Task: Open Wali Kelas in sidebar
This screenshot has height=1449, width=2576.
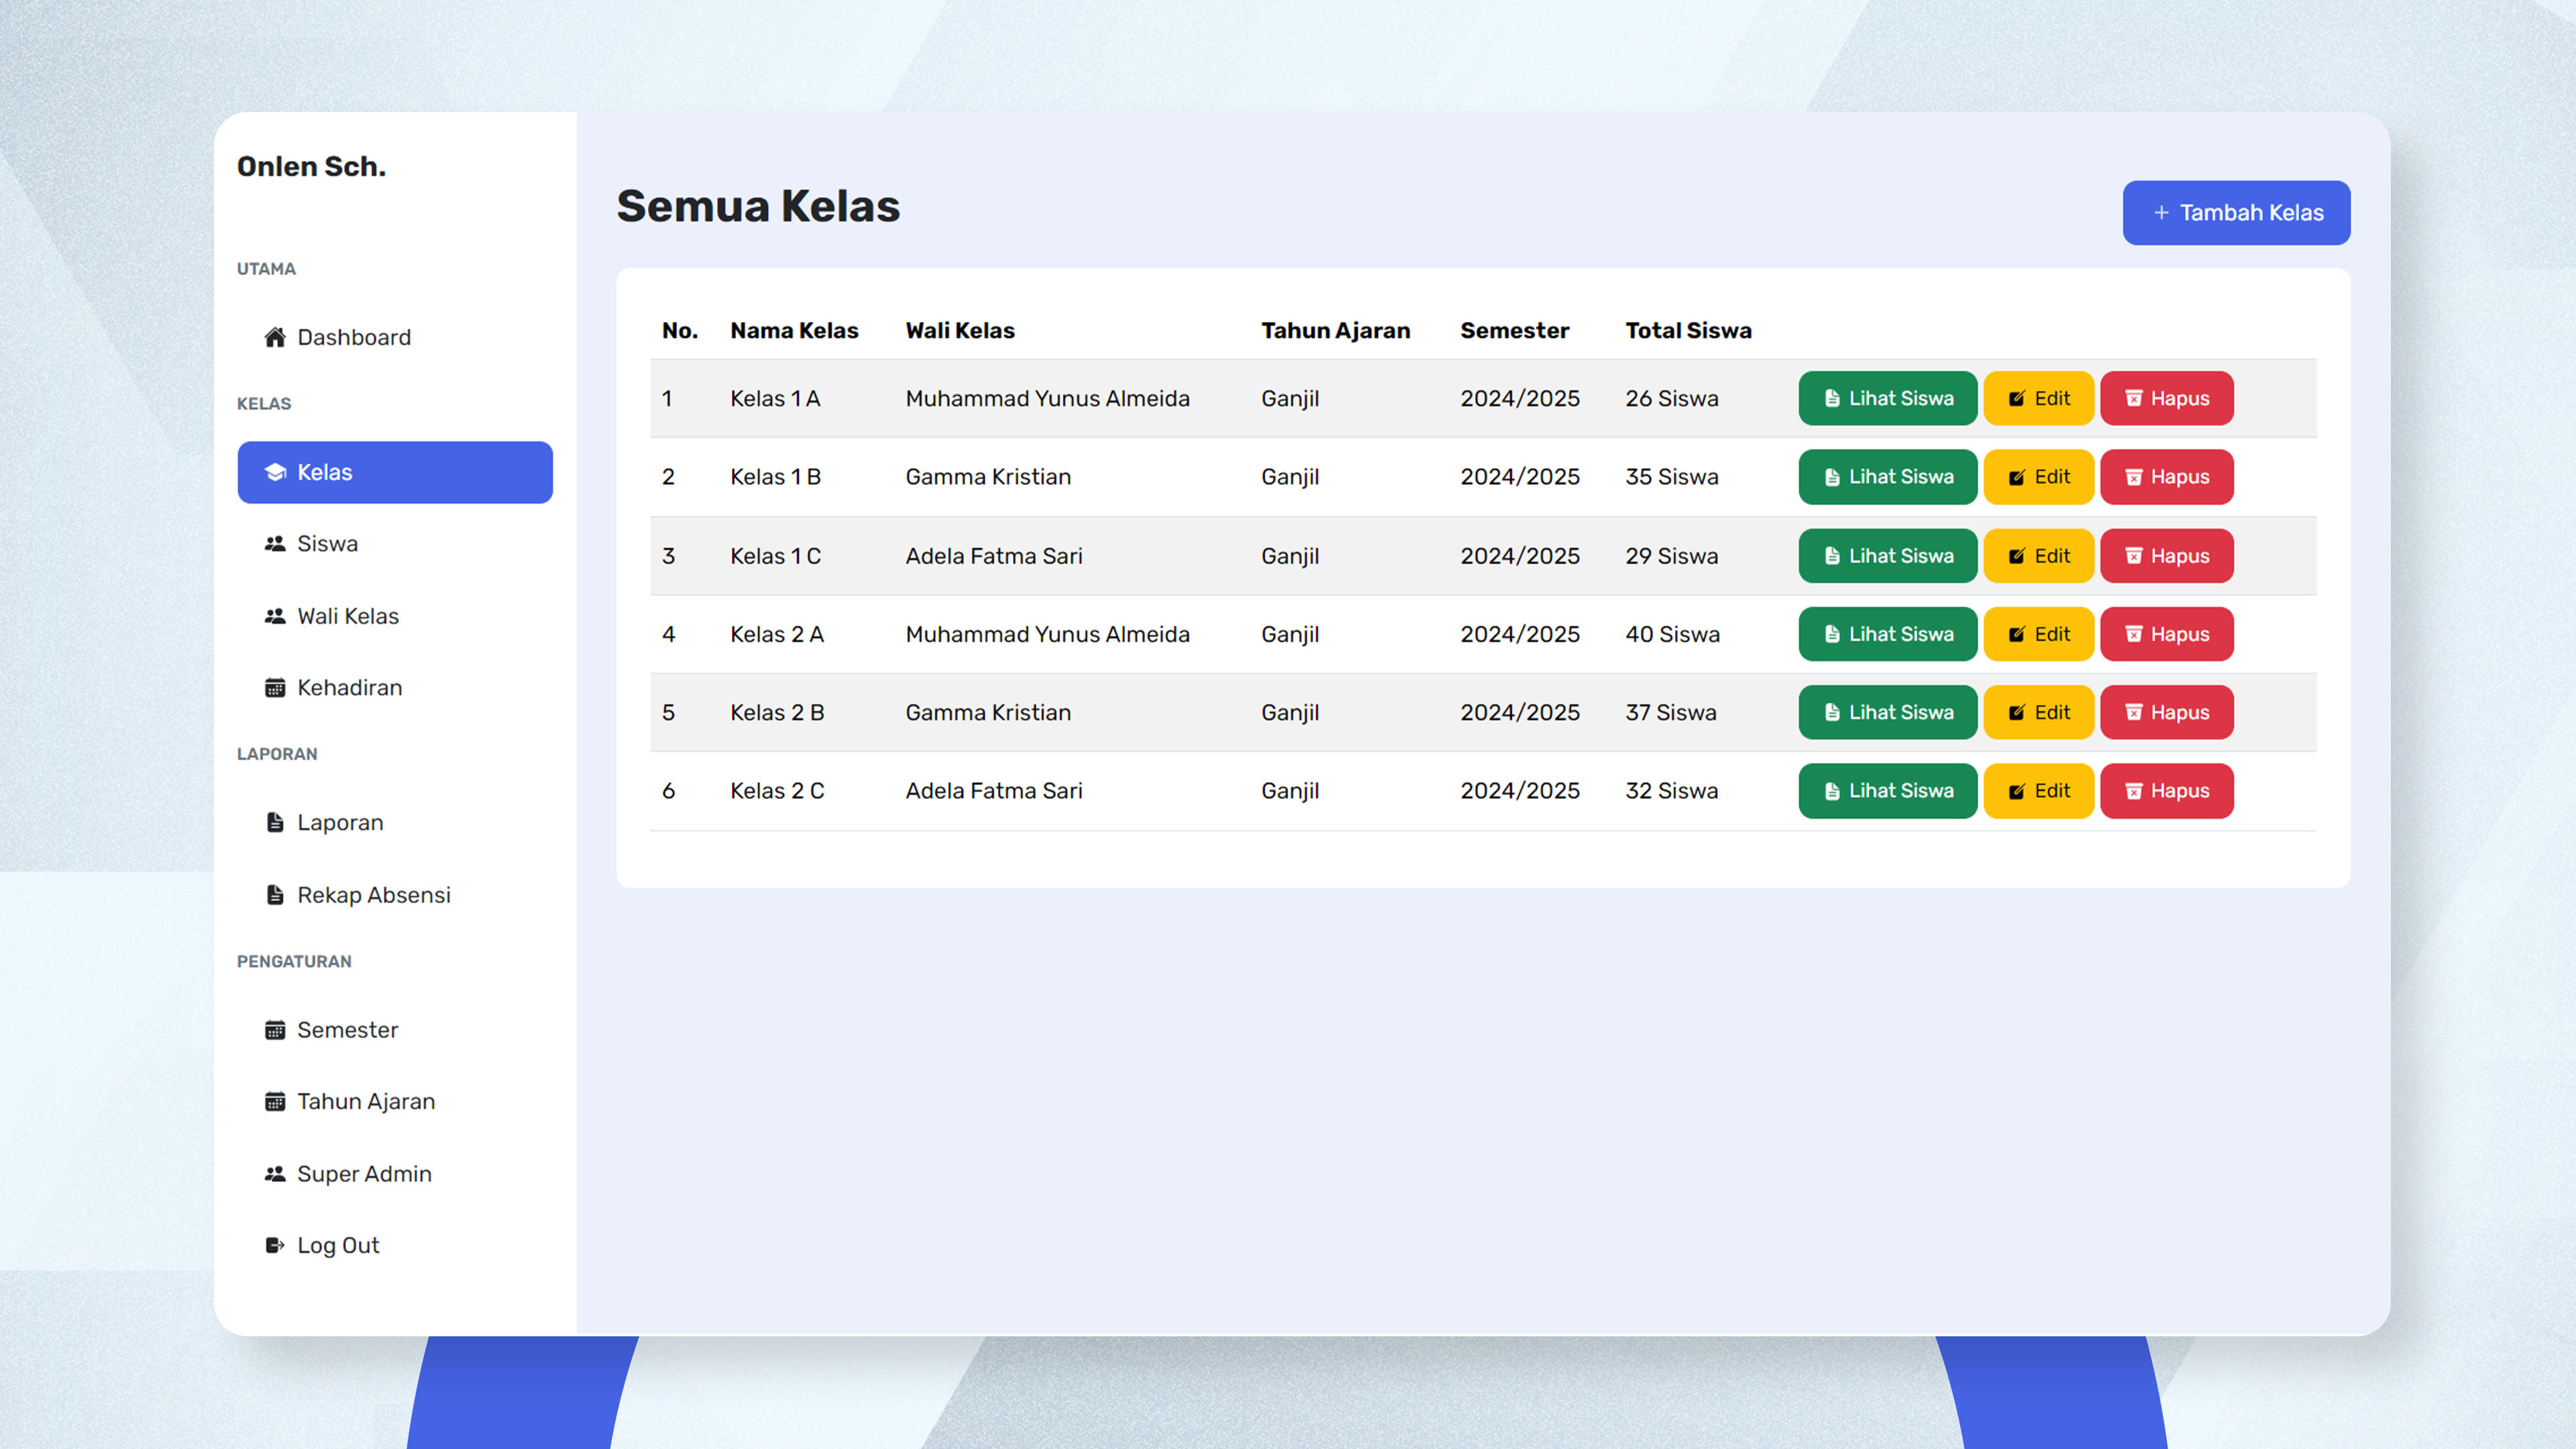Action: click(x=395, y=616)
